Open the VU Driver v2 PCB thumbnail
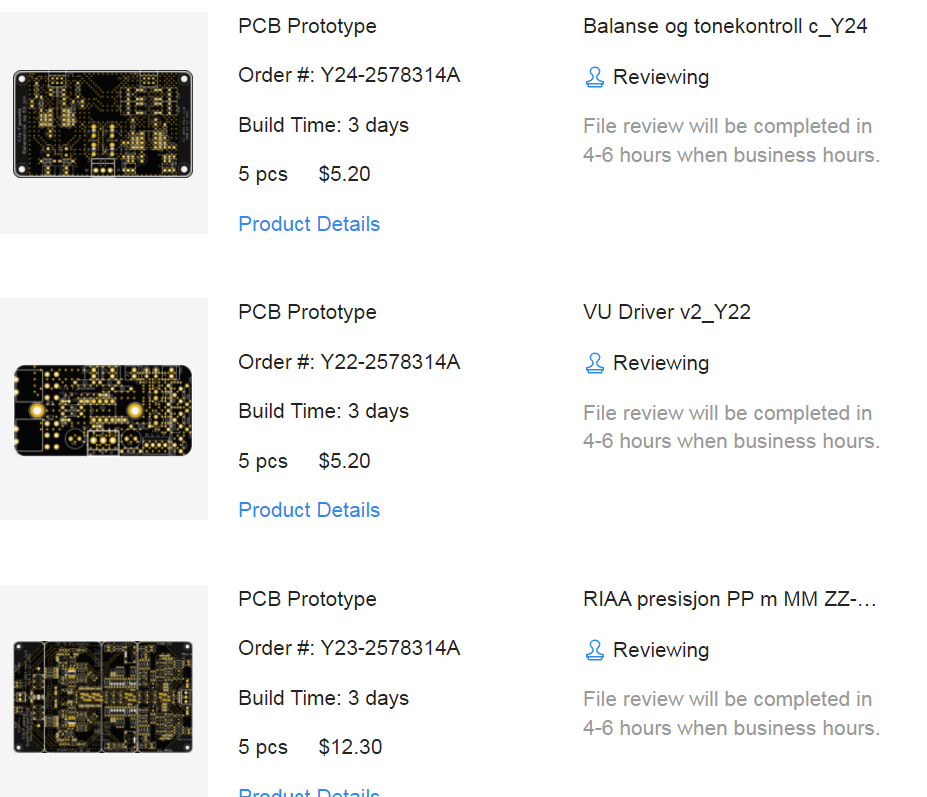Screen dimensions: 927x797 (x=103, y=410)
